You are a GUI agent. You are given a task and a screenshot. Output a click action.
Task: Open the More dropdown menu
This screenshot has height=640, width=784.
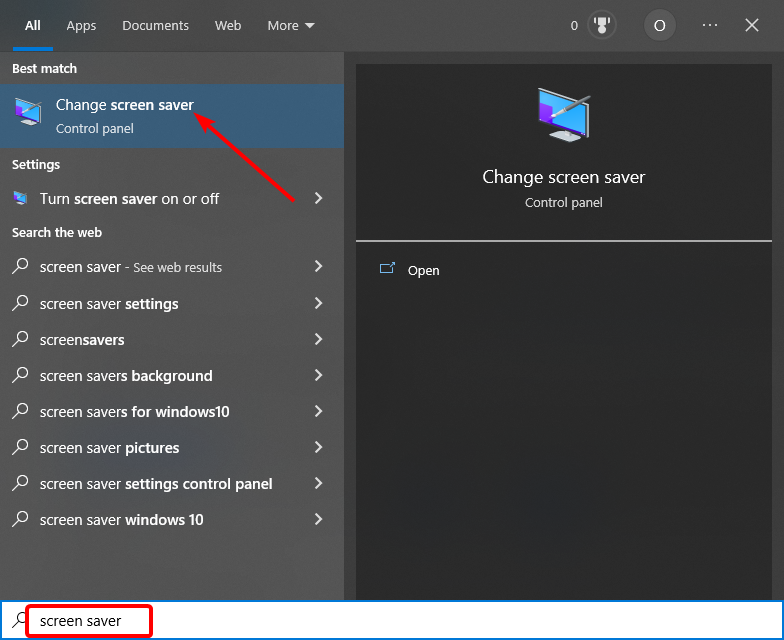pyautogui.click(x=291, y=26)
